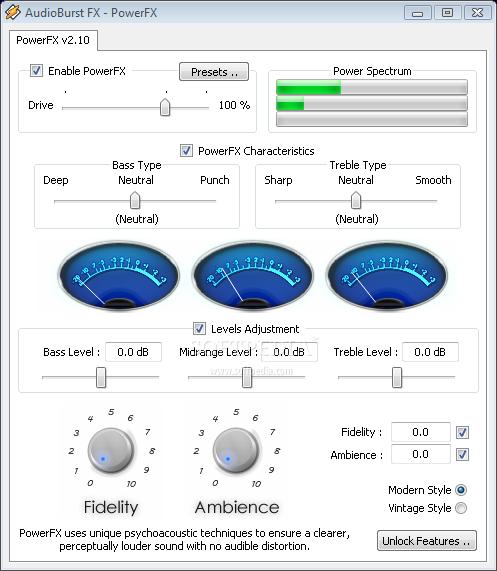Maximize the AudioBurst FX window
The width and height of the screenshot is (497, 571).
pyautogui.click(x=447, y=13)
